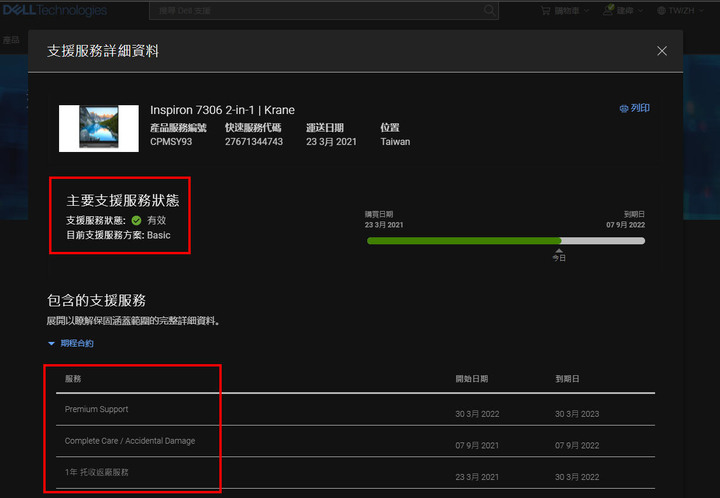Click the 今日 marker under the progress bar

559,255
